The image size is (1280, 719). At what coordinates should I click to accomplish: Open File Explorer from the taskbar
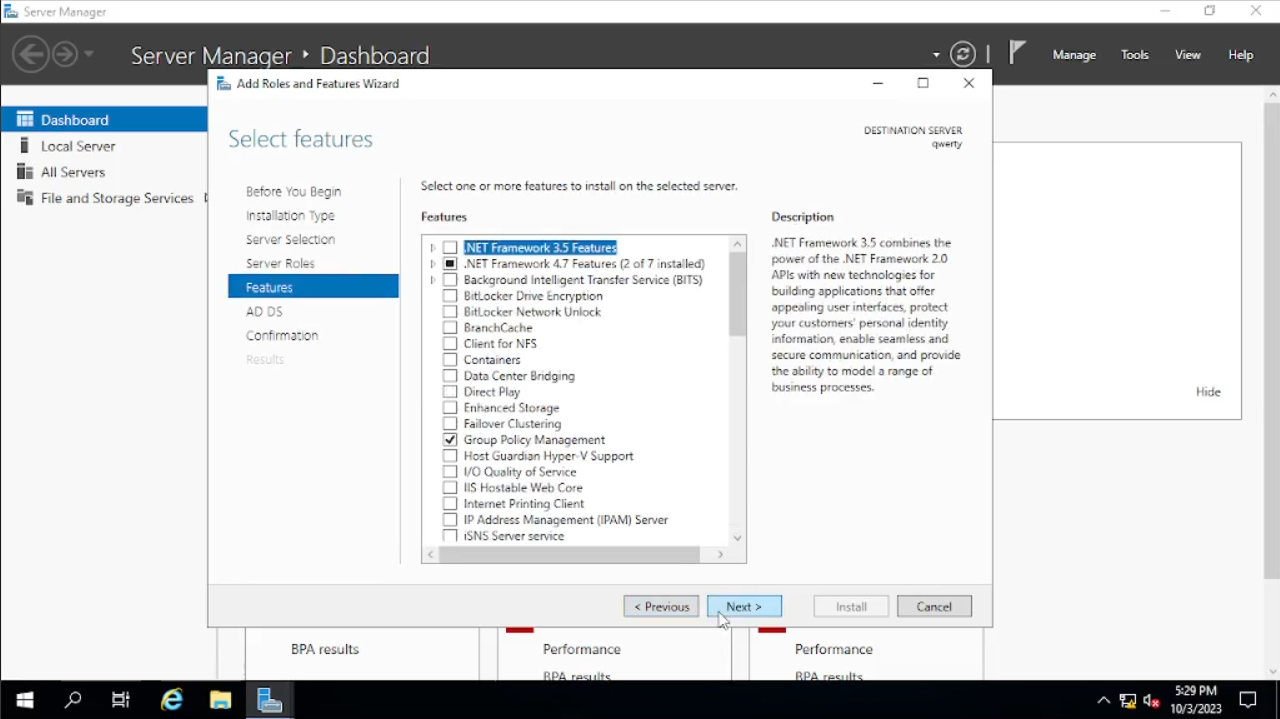(x=220, y=700)
